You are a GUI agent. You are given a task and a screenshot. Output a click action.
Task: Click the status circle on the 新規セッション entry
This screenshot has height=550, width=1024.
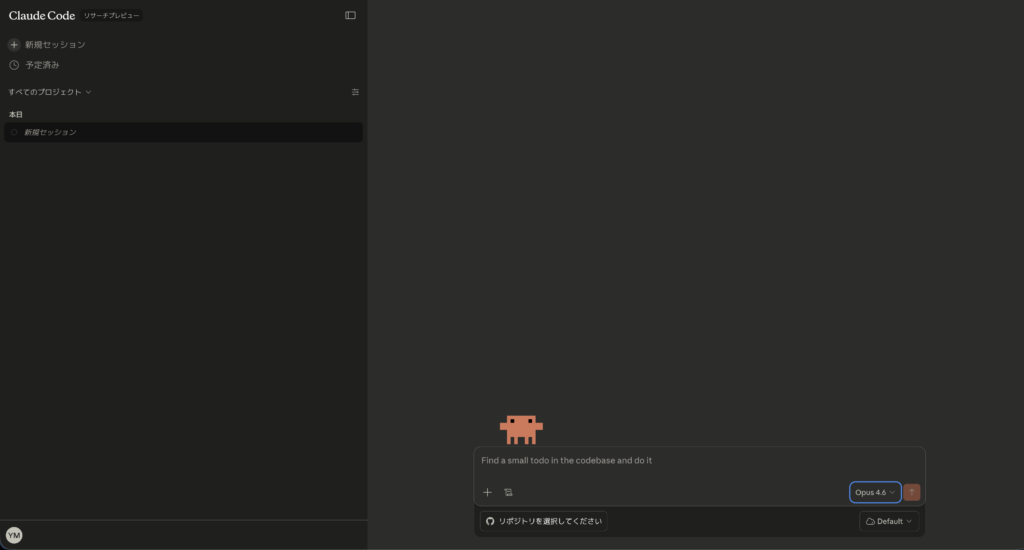14,132
